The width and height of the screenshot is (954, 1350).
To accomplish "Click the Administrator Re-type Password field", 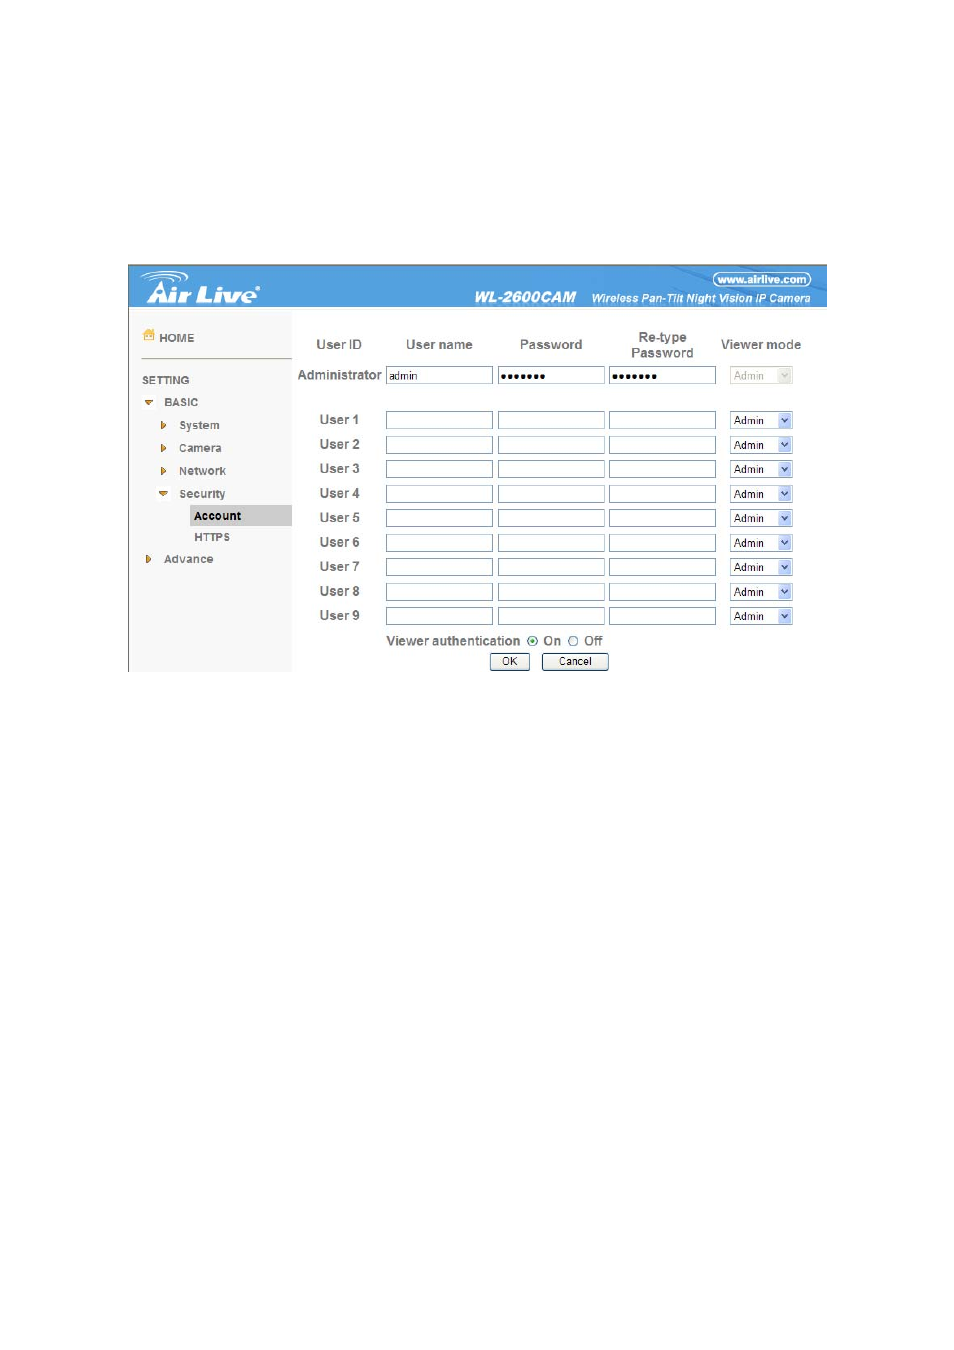I will coord(662,375).
